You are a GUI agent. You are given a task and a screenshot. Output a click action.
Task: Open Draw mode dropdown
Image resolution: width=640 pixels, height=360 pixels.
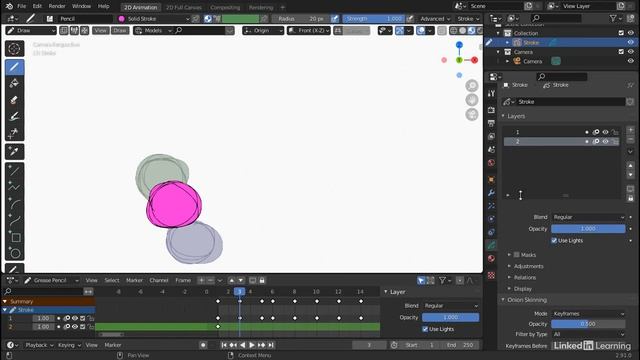point(31,31)
